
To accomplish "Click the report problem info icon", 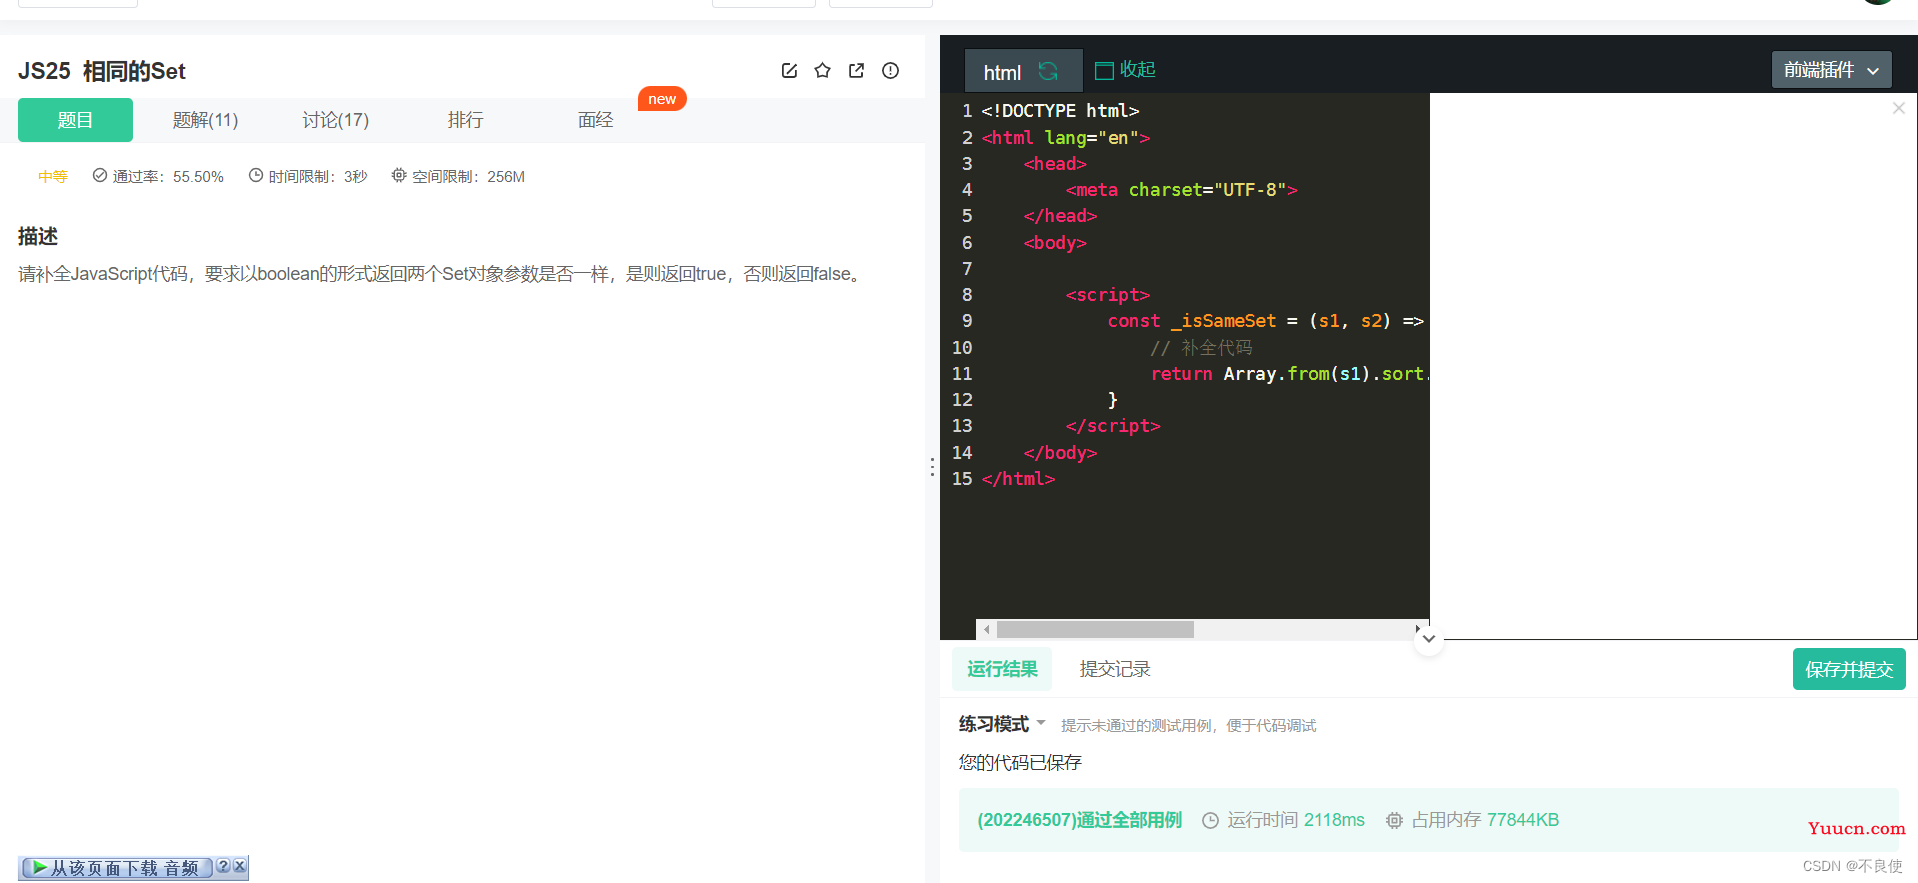I will [890, 71].
